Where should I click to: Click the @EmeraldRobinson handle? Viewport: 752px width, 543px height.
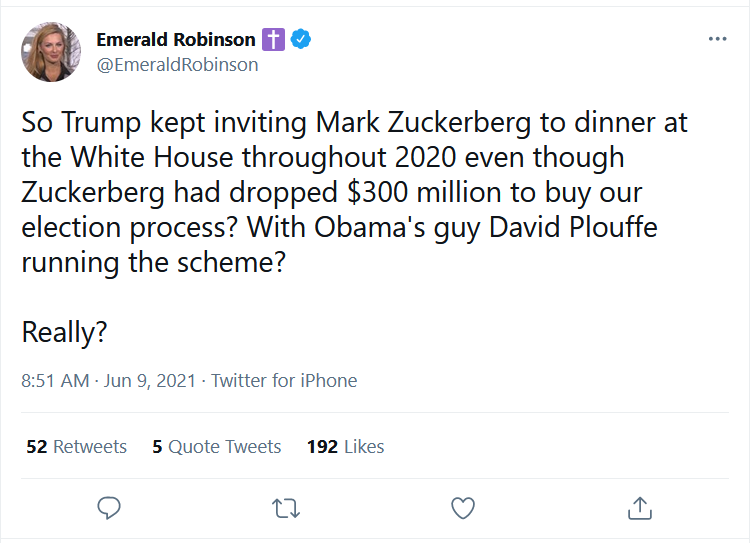pos(177,65)
